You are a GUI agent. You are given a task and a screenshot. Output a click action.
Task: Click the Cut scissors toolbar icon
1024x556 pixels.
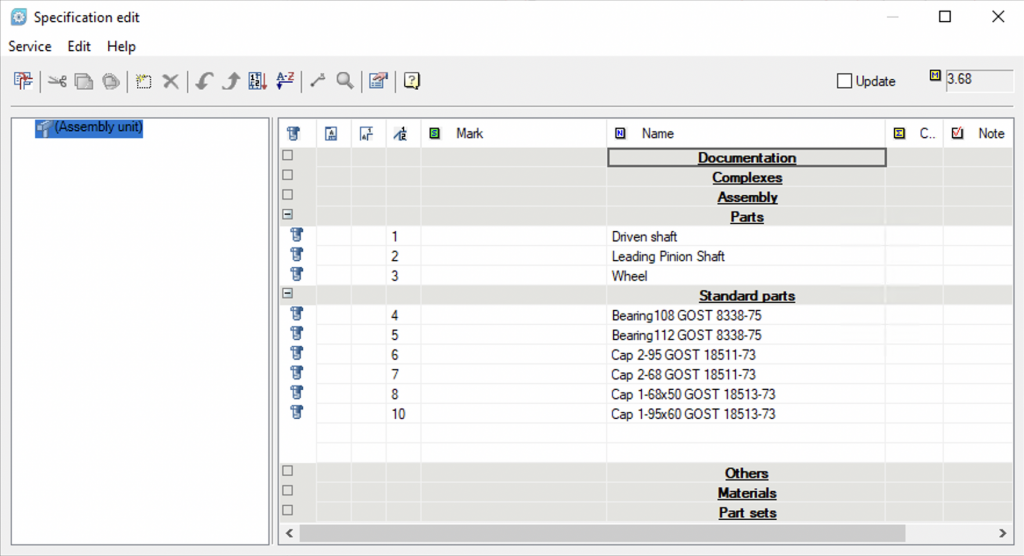tap(57, 81)
